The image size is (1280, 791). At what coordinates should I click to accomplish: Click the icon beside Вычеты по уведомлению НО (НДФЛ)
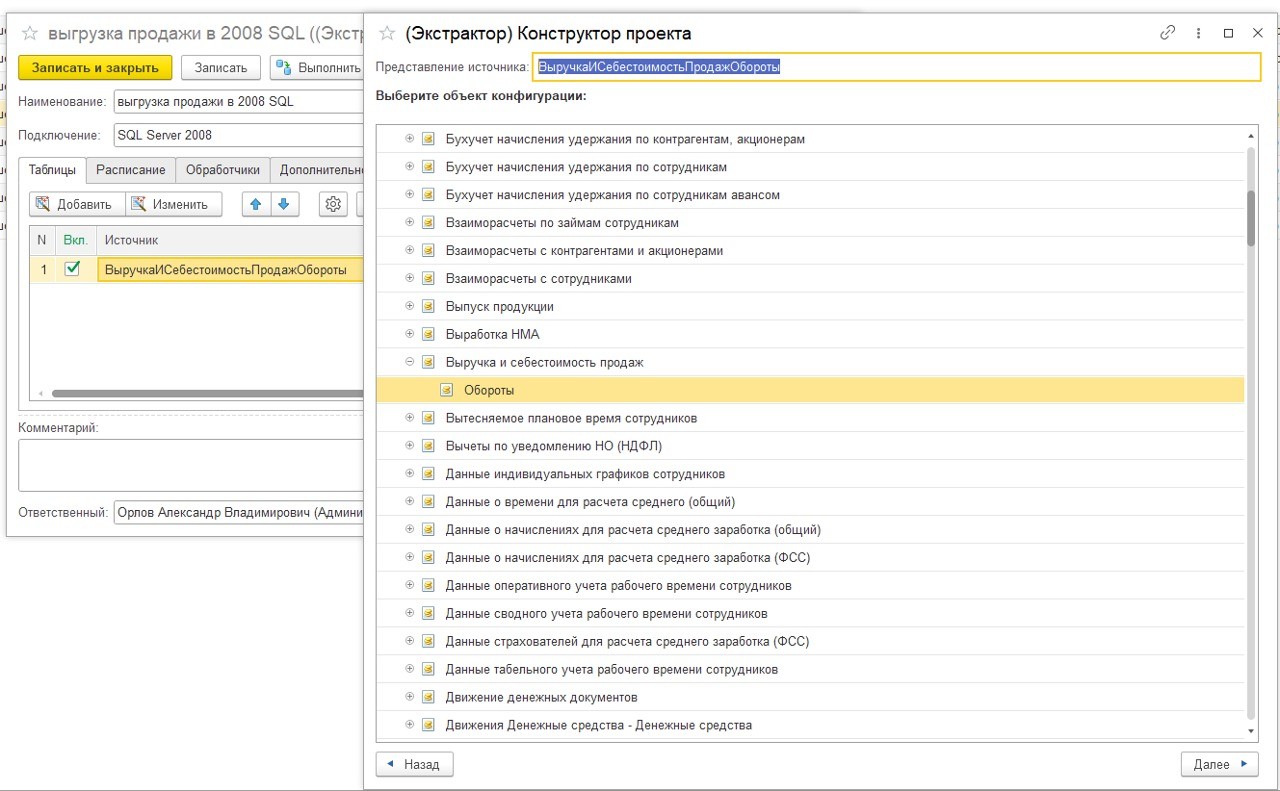(x=428, y=446)
